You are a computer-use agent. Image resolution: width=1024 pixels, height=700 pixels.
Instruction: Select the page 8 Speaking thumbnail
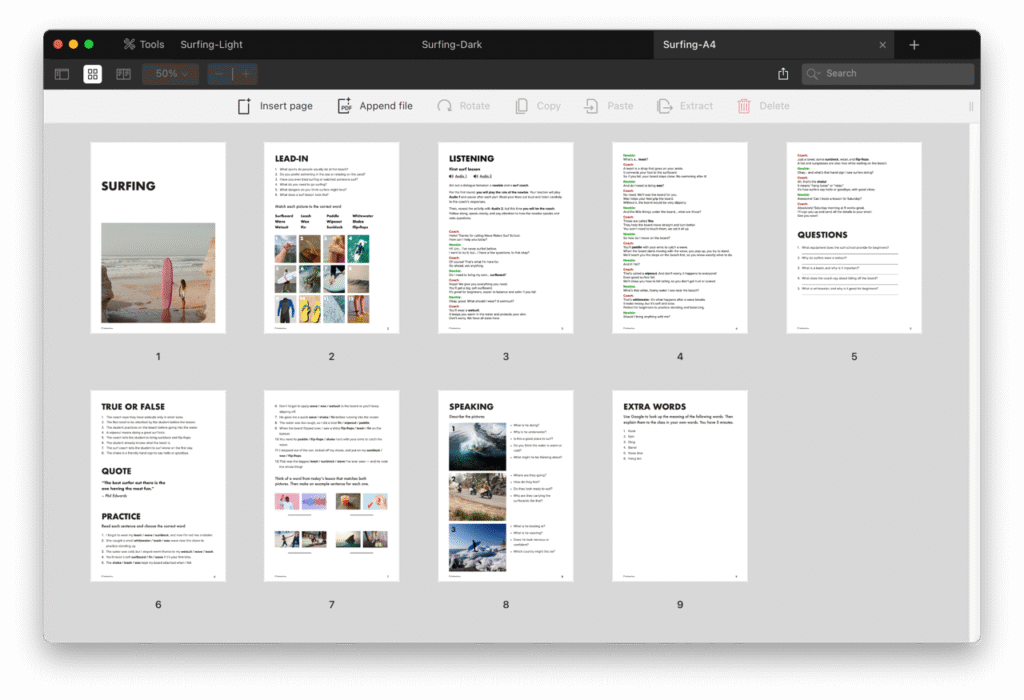click(x=506, y=486)
